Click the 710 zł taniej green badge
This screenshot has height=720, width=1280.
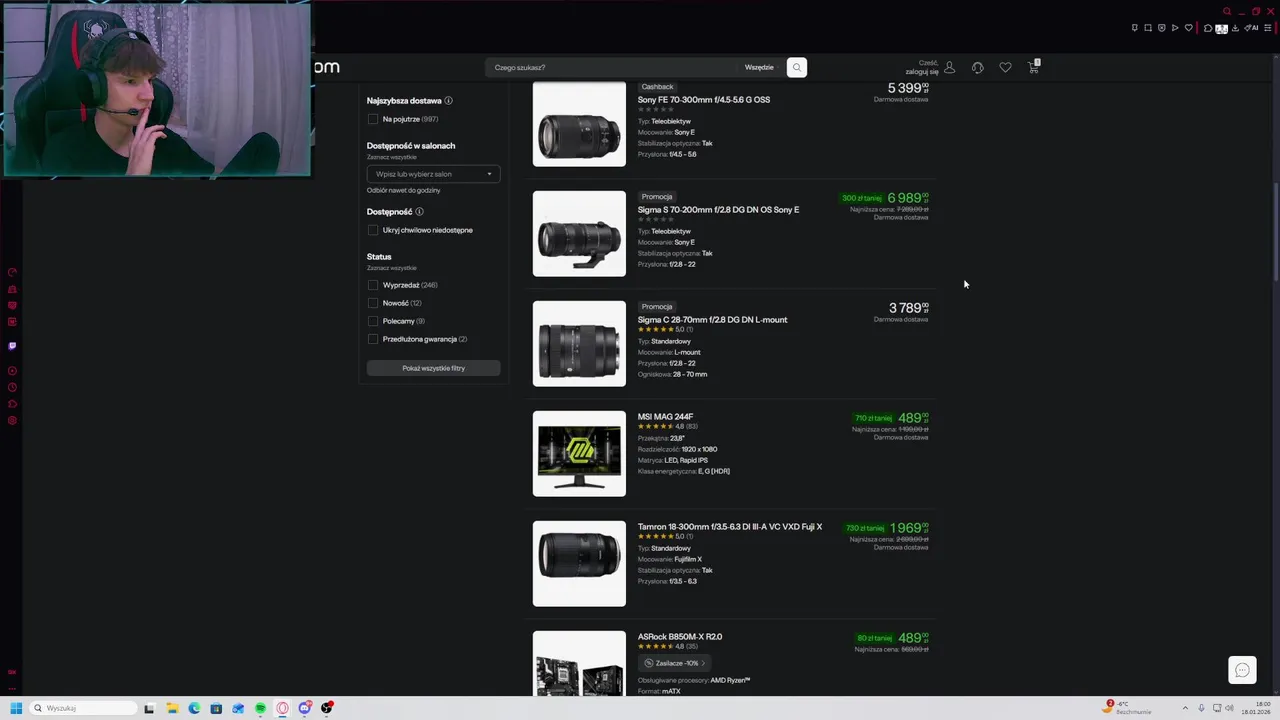point(873,418)
